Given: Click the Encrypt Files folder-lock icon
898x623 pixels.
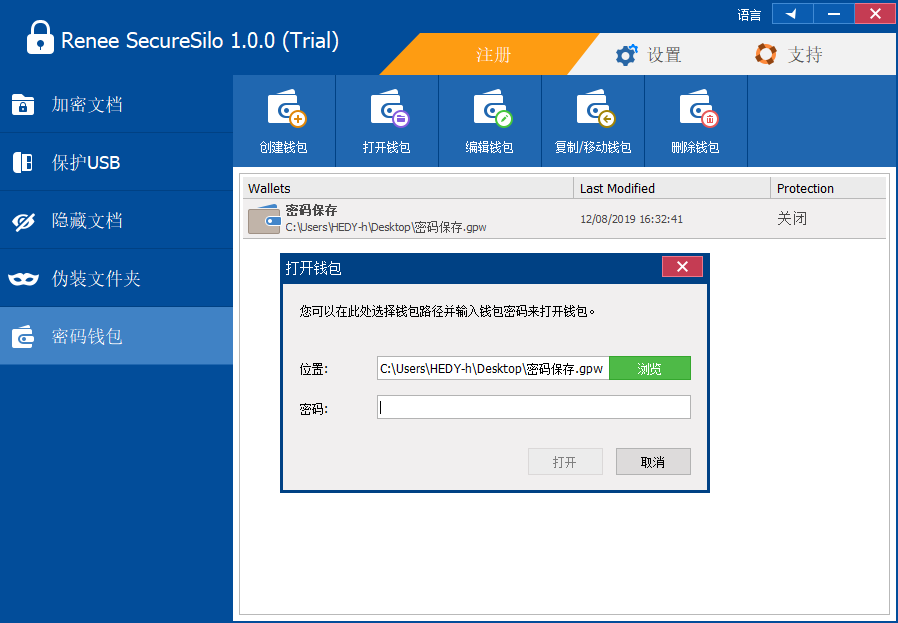Looking at the screenshot, I should 23,105.
